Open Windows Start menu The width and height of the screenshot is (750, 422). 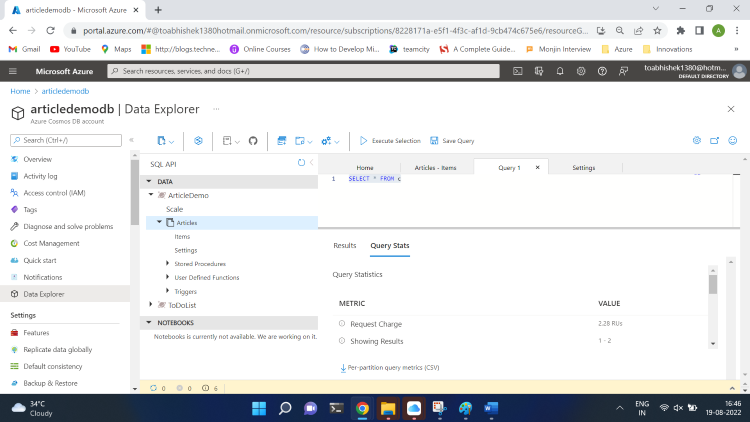pos(259,408)
